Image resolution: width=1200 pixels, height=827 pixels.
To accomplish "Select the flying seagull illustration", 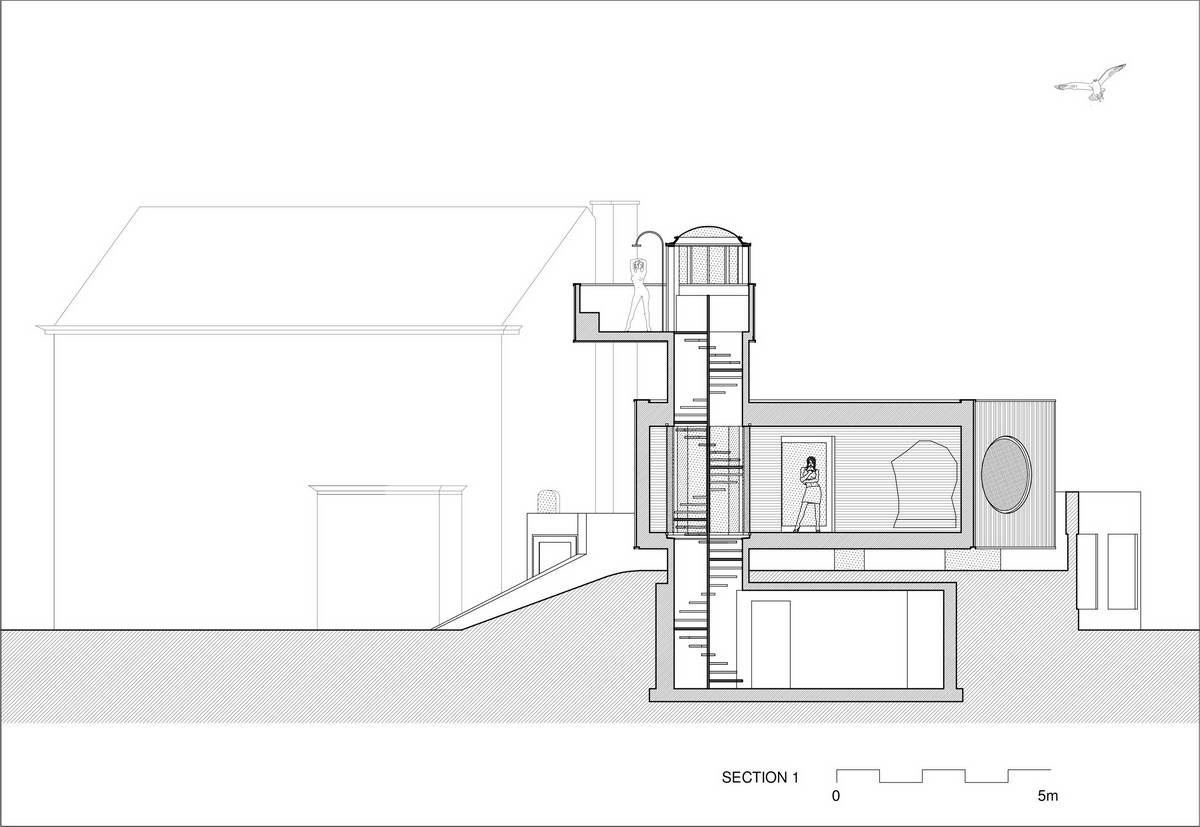I will coord(1091,82).
